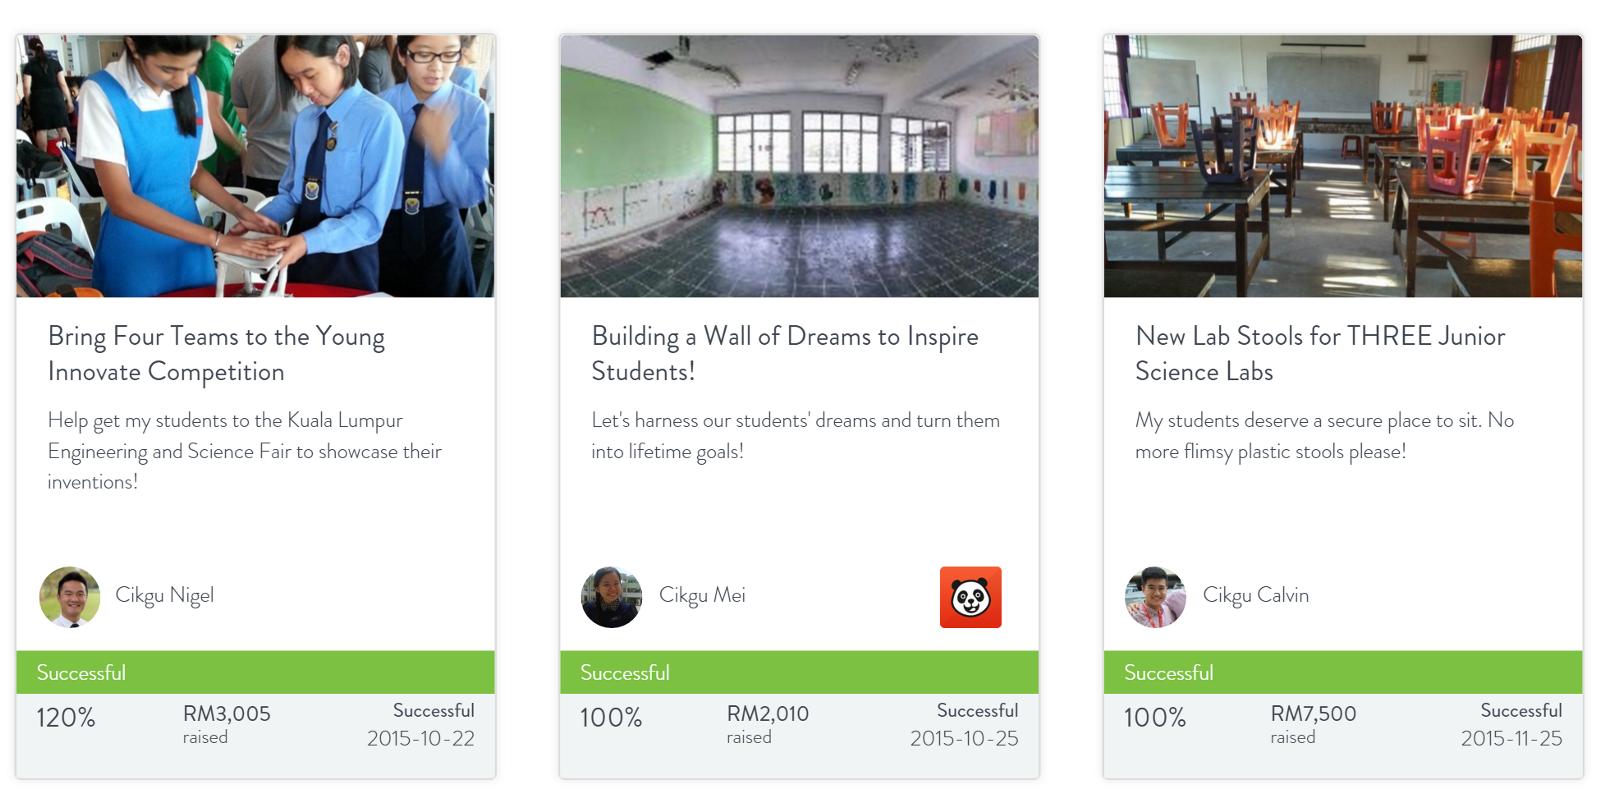The width and height of the screenshot is (1600, 810).
Task: Open 'New Lab Stools for THREE Junior Science Labs' title
Action: pos(1320,354)
